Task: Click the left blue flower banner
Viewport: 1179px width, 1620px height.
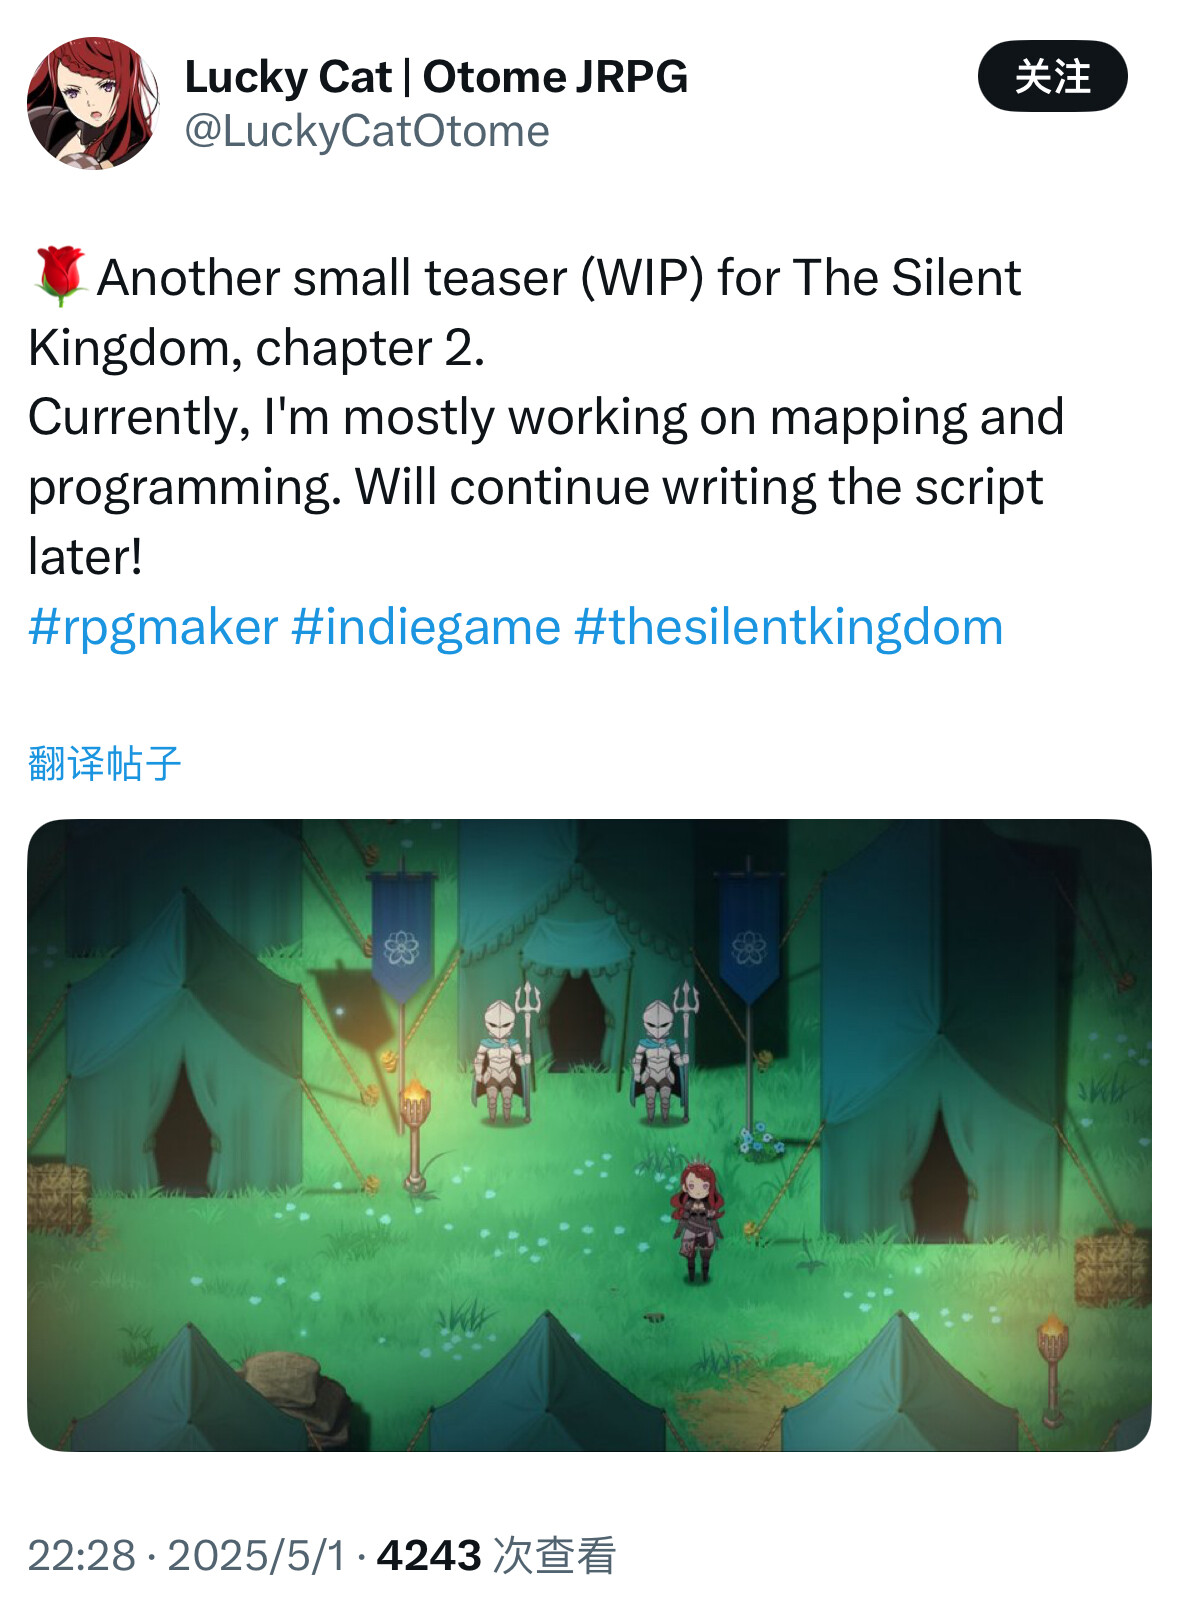Action: (402, 936)
